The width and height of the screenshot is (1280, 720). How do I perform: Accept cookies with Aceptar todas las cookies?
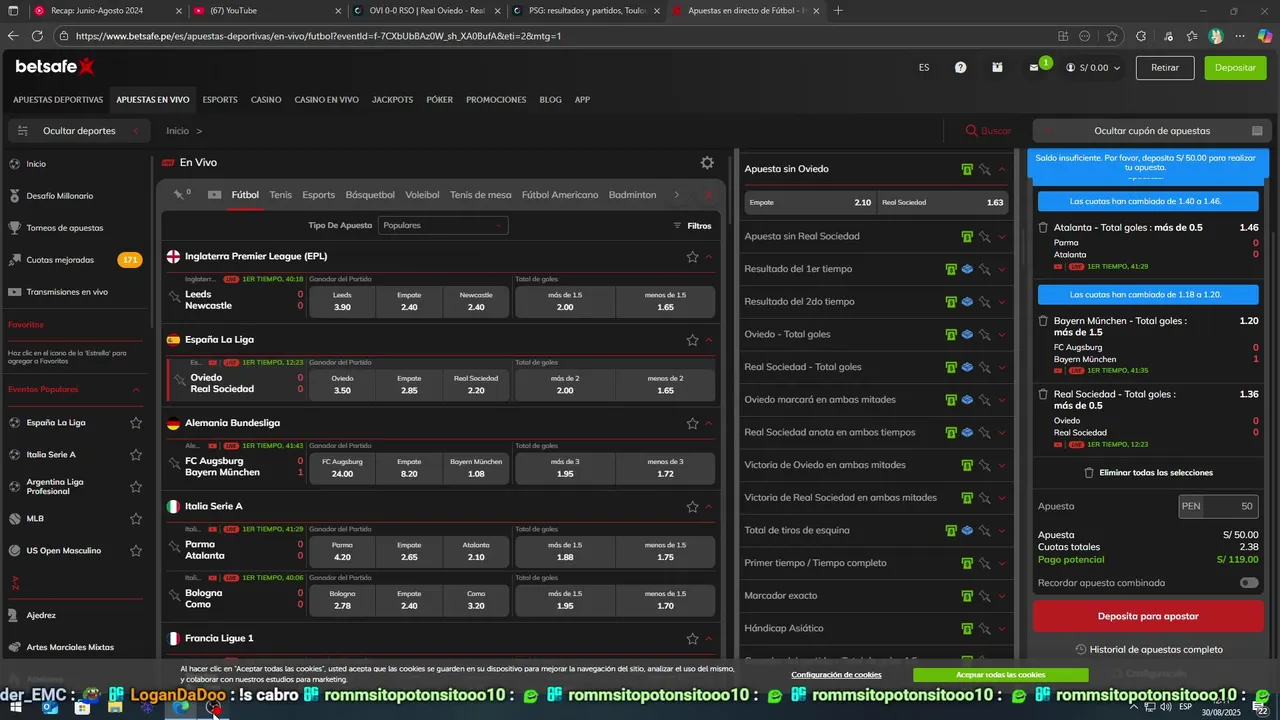click(x=1000, y=675)
